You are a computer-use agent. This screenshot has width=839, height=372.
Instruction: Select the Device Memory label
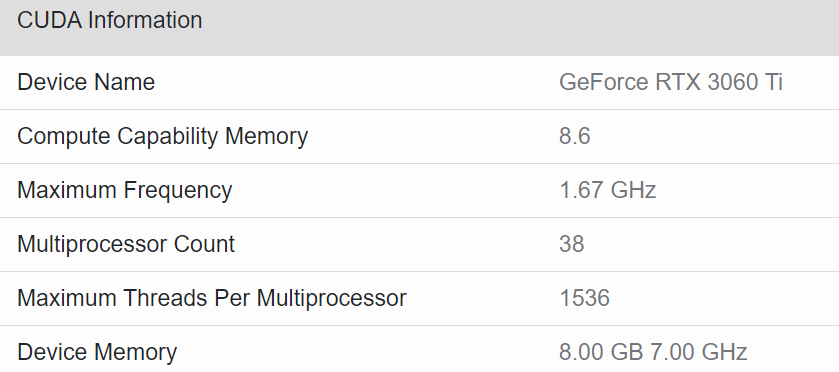coord(97,353)
